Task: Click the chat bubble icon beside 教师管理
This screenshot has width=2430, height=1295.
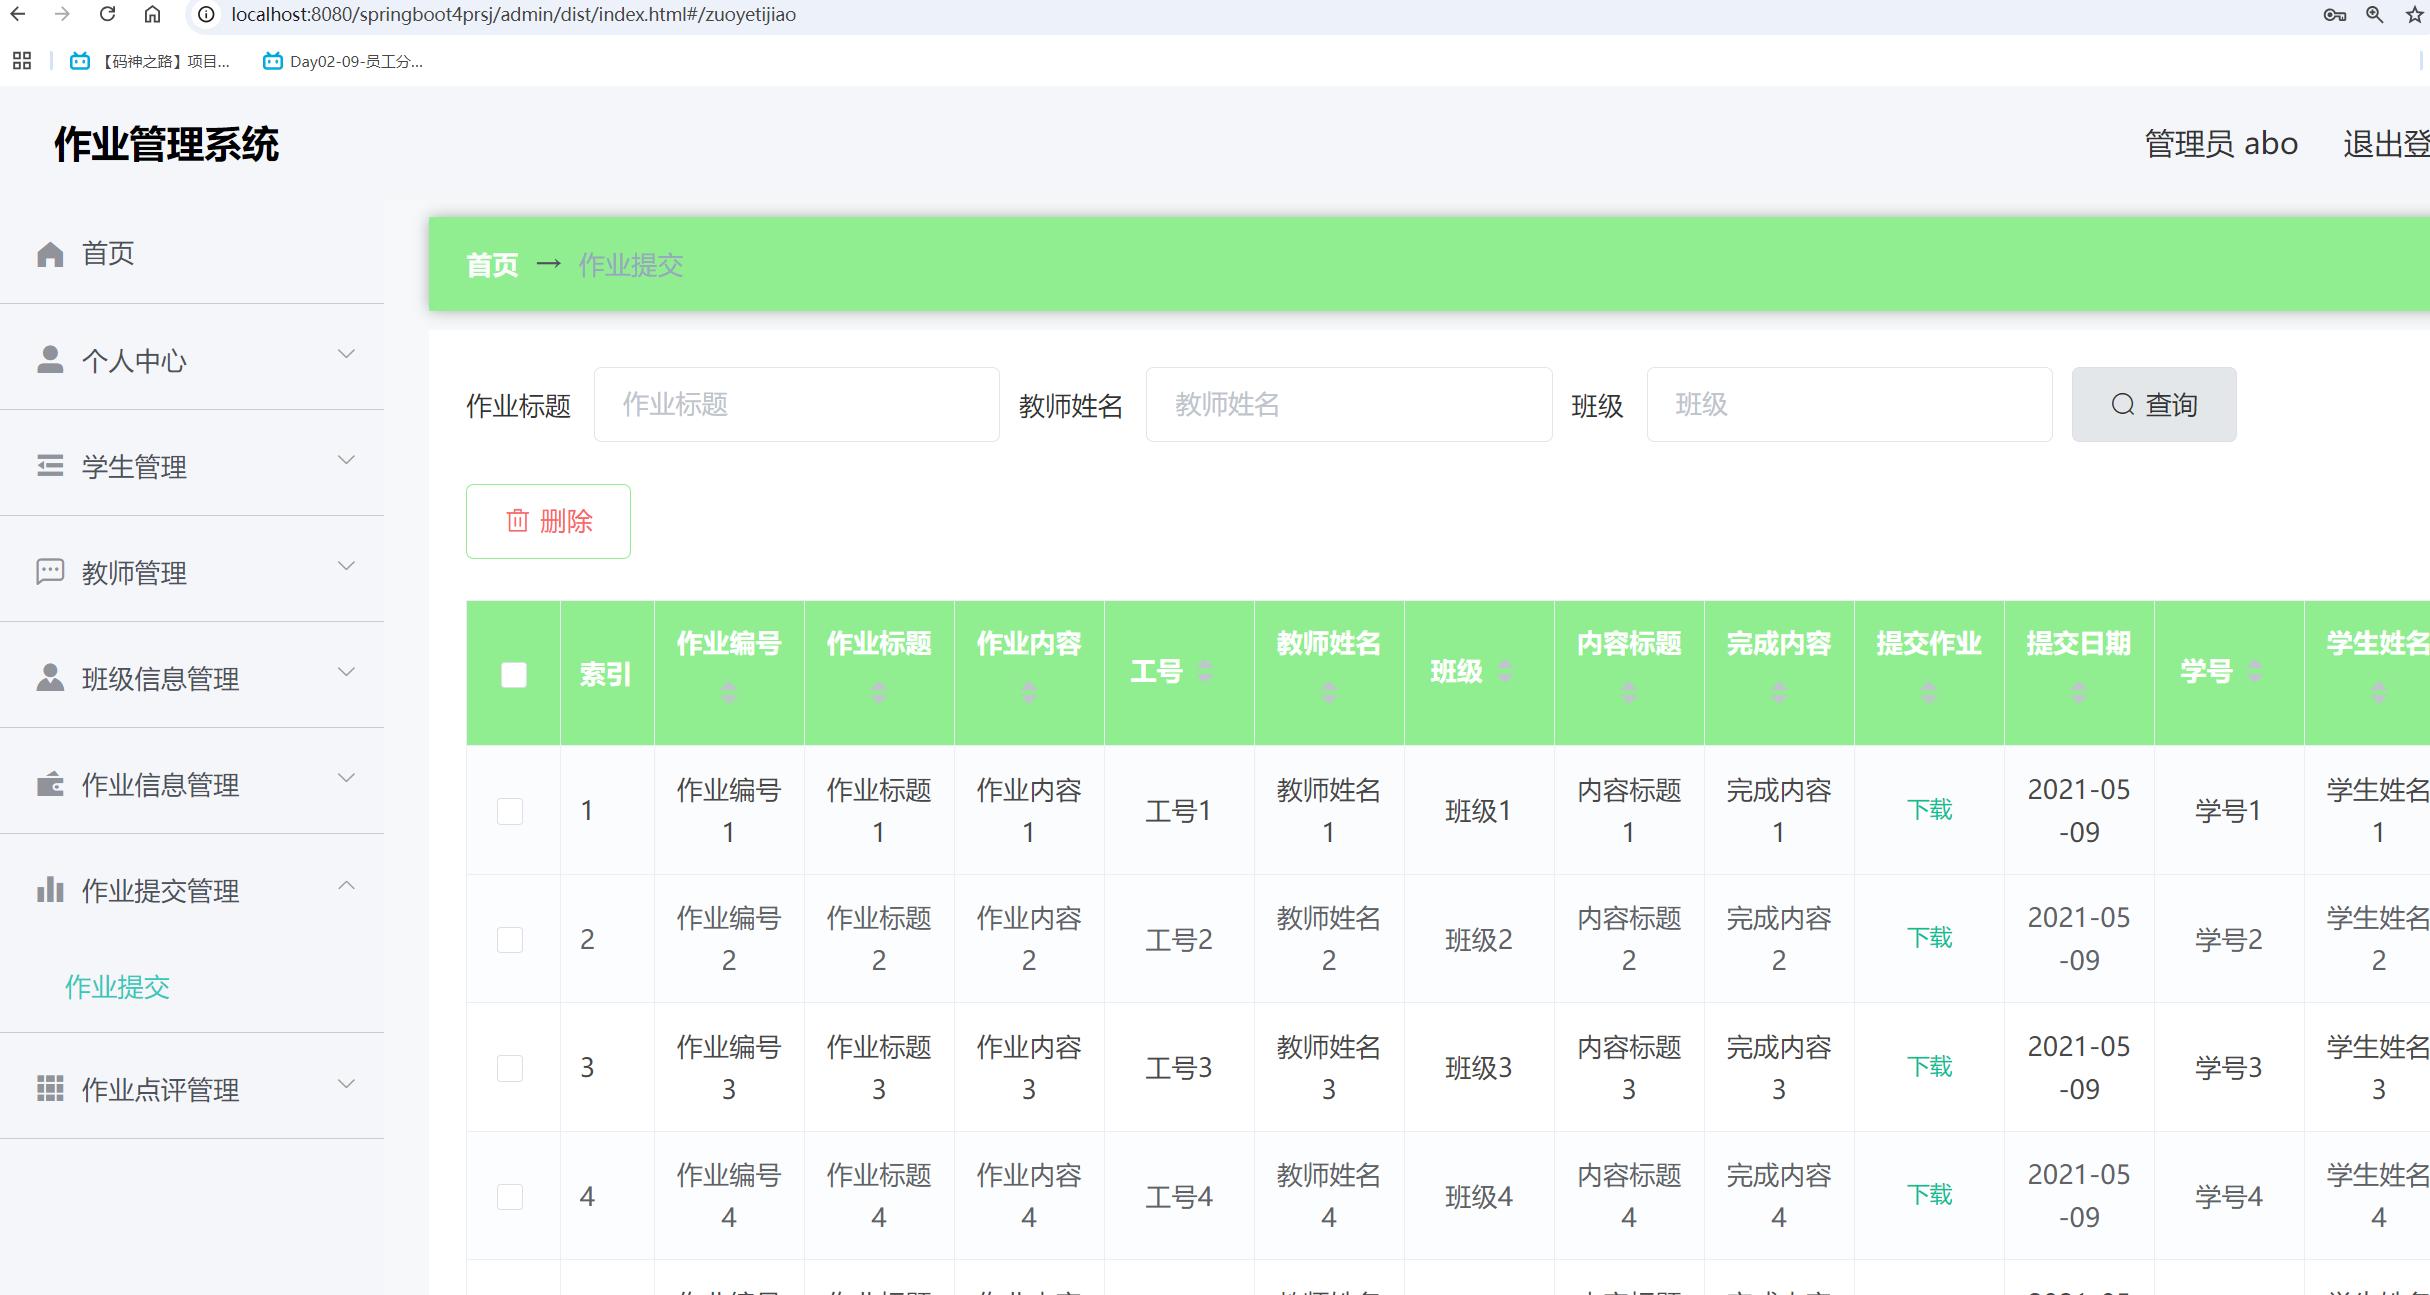Action: coord(50,572)
